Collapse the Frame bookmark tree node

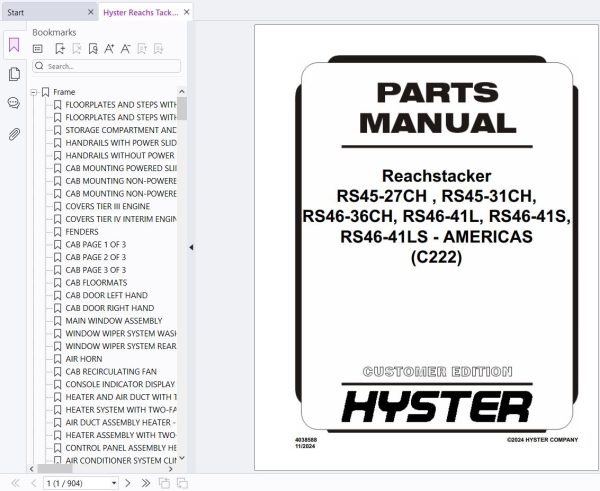coord(34,92)
